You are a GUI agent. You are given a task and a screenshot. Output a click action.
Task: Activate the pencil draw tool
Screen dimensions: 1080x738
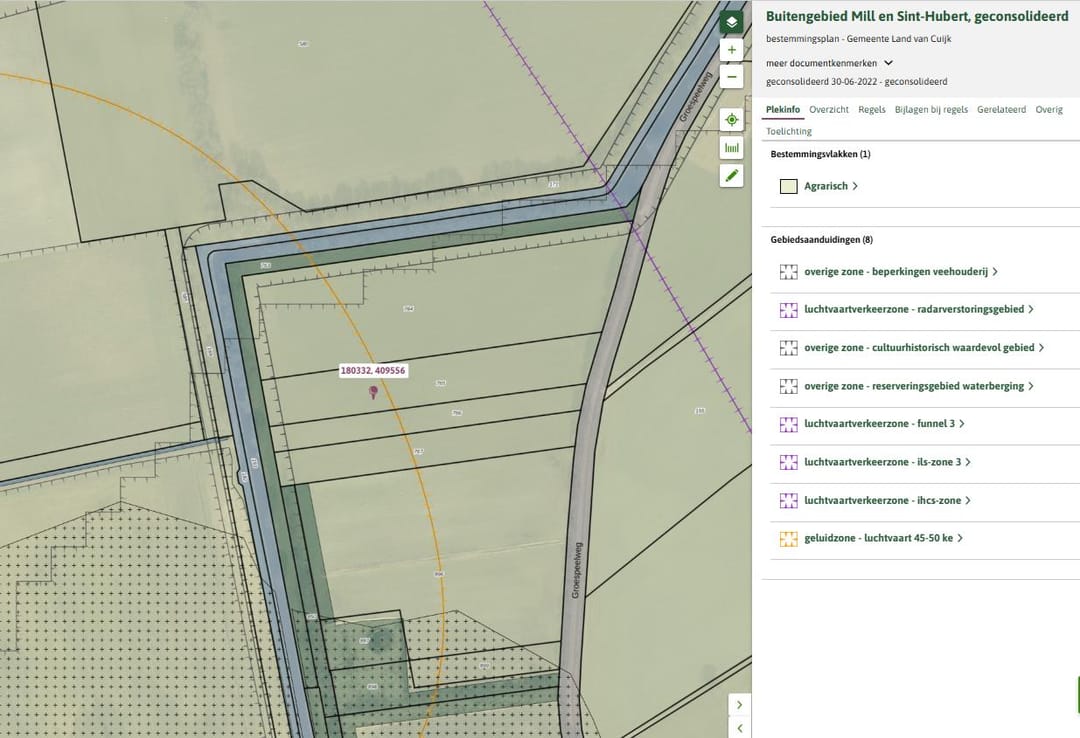(732, 176)
